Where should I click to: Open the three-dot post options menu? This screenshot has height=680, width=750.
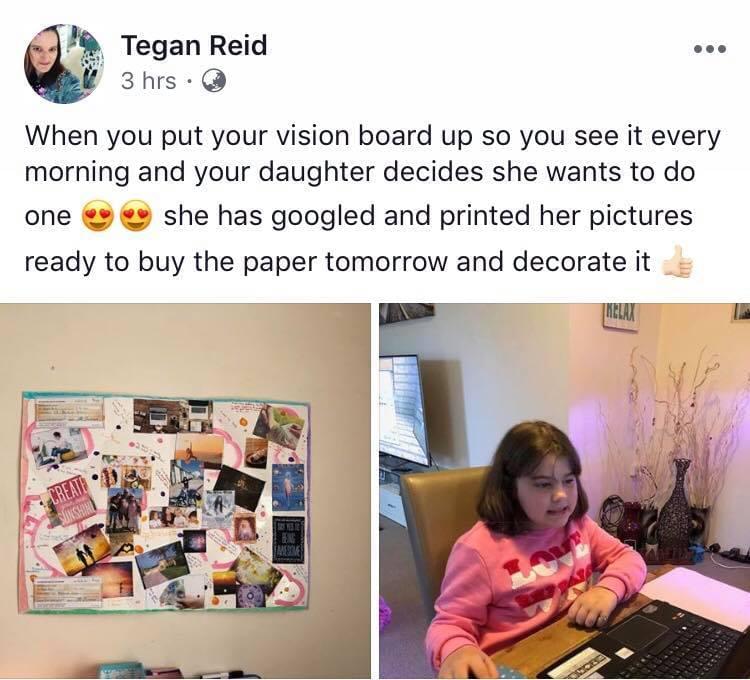tap(710, 49)
